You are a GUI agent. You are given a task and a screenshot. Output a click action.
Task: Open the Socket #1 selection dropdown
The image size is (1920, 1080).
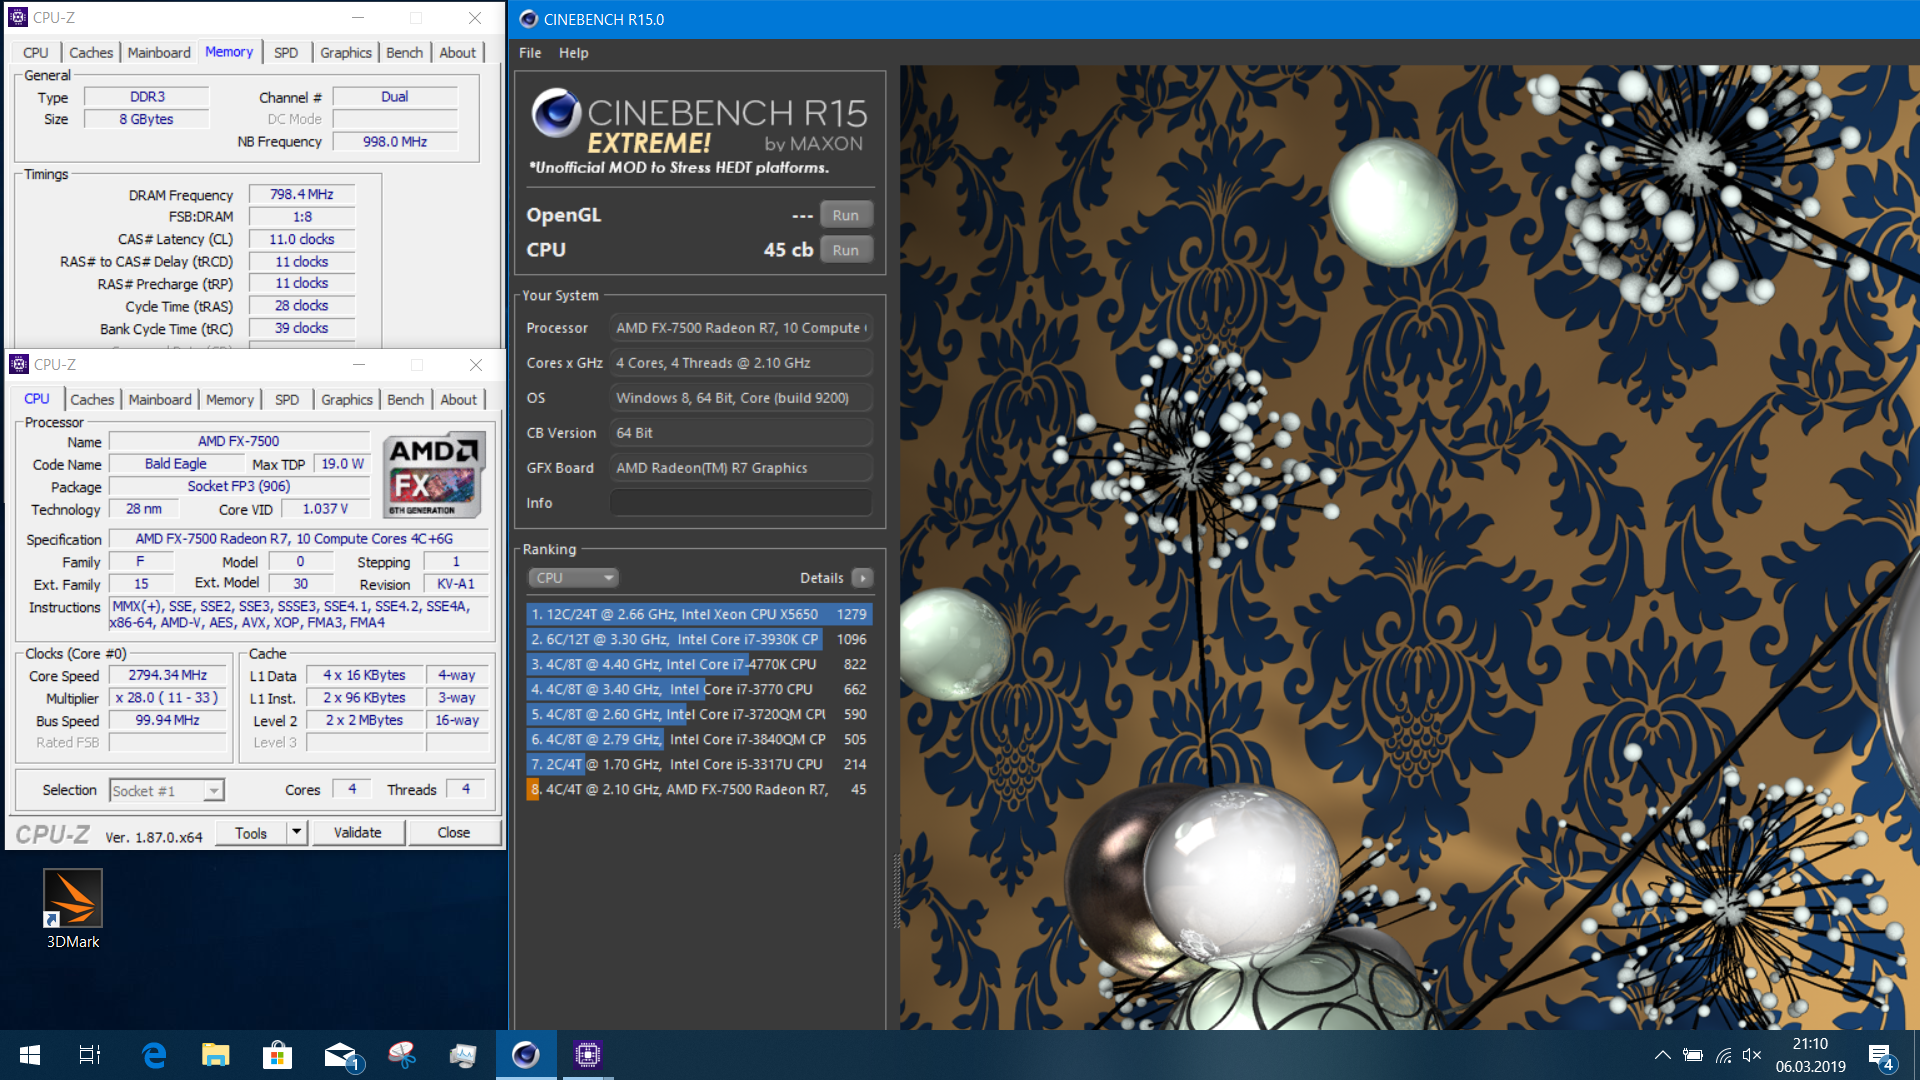pyautogui.click(x=166, y=790)
